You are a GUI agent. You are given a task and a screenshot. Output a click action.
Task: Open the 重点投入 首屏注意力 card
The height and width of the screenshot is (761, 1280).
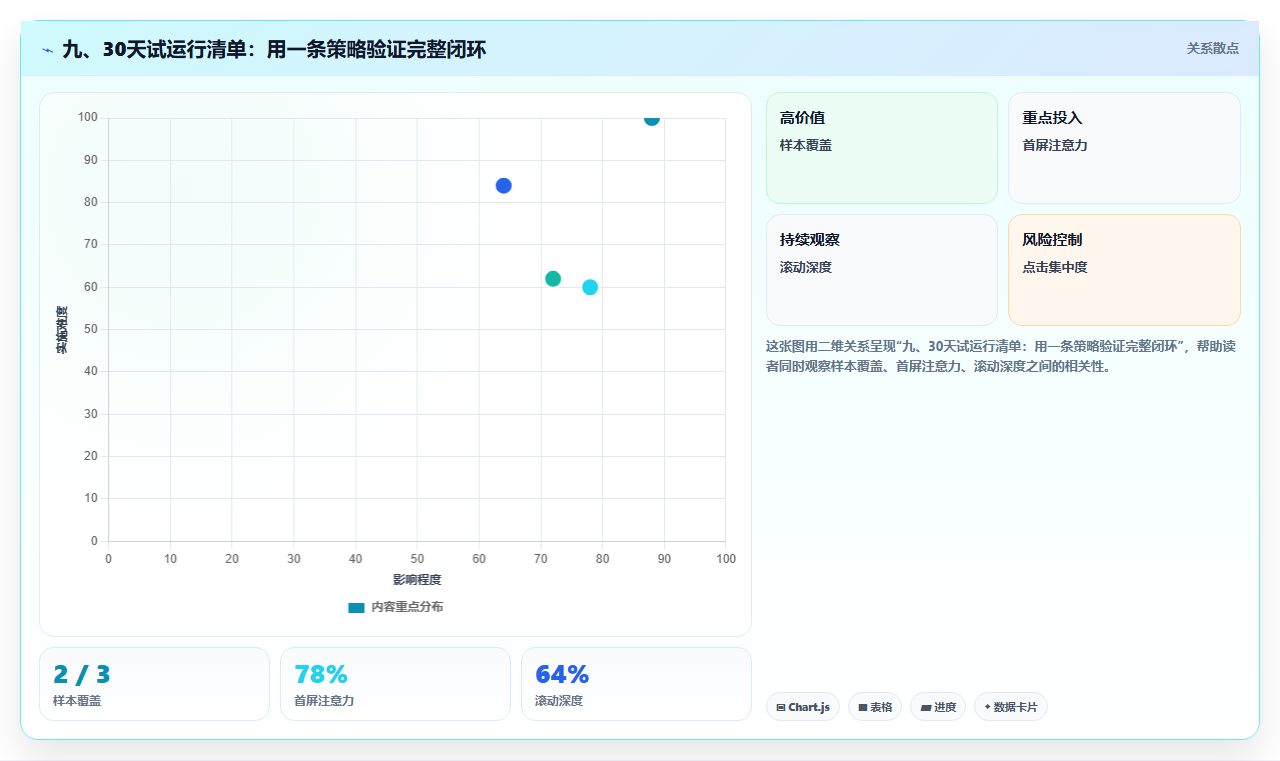tap(1124, 148)
